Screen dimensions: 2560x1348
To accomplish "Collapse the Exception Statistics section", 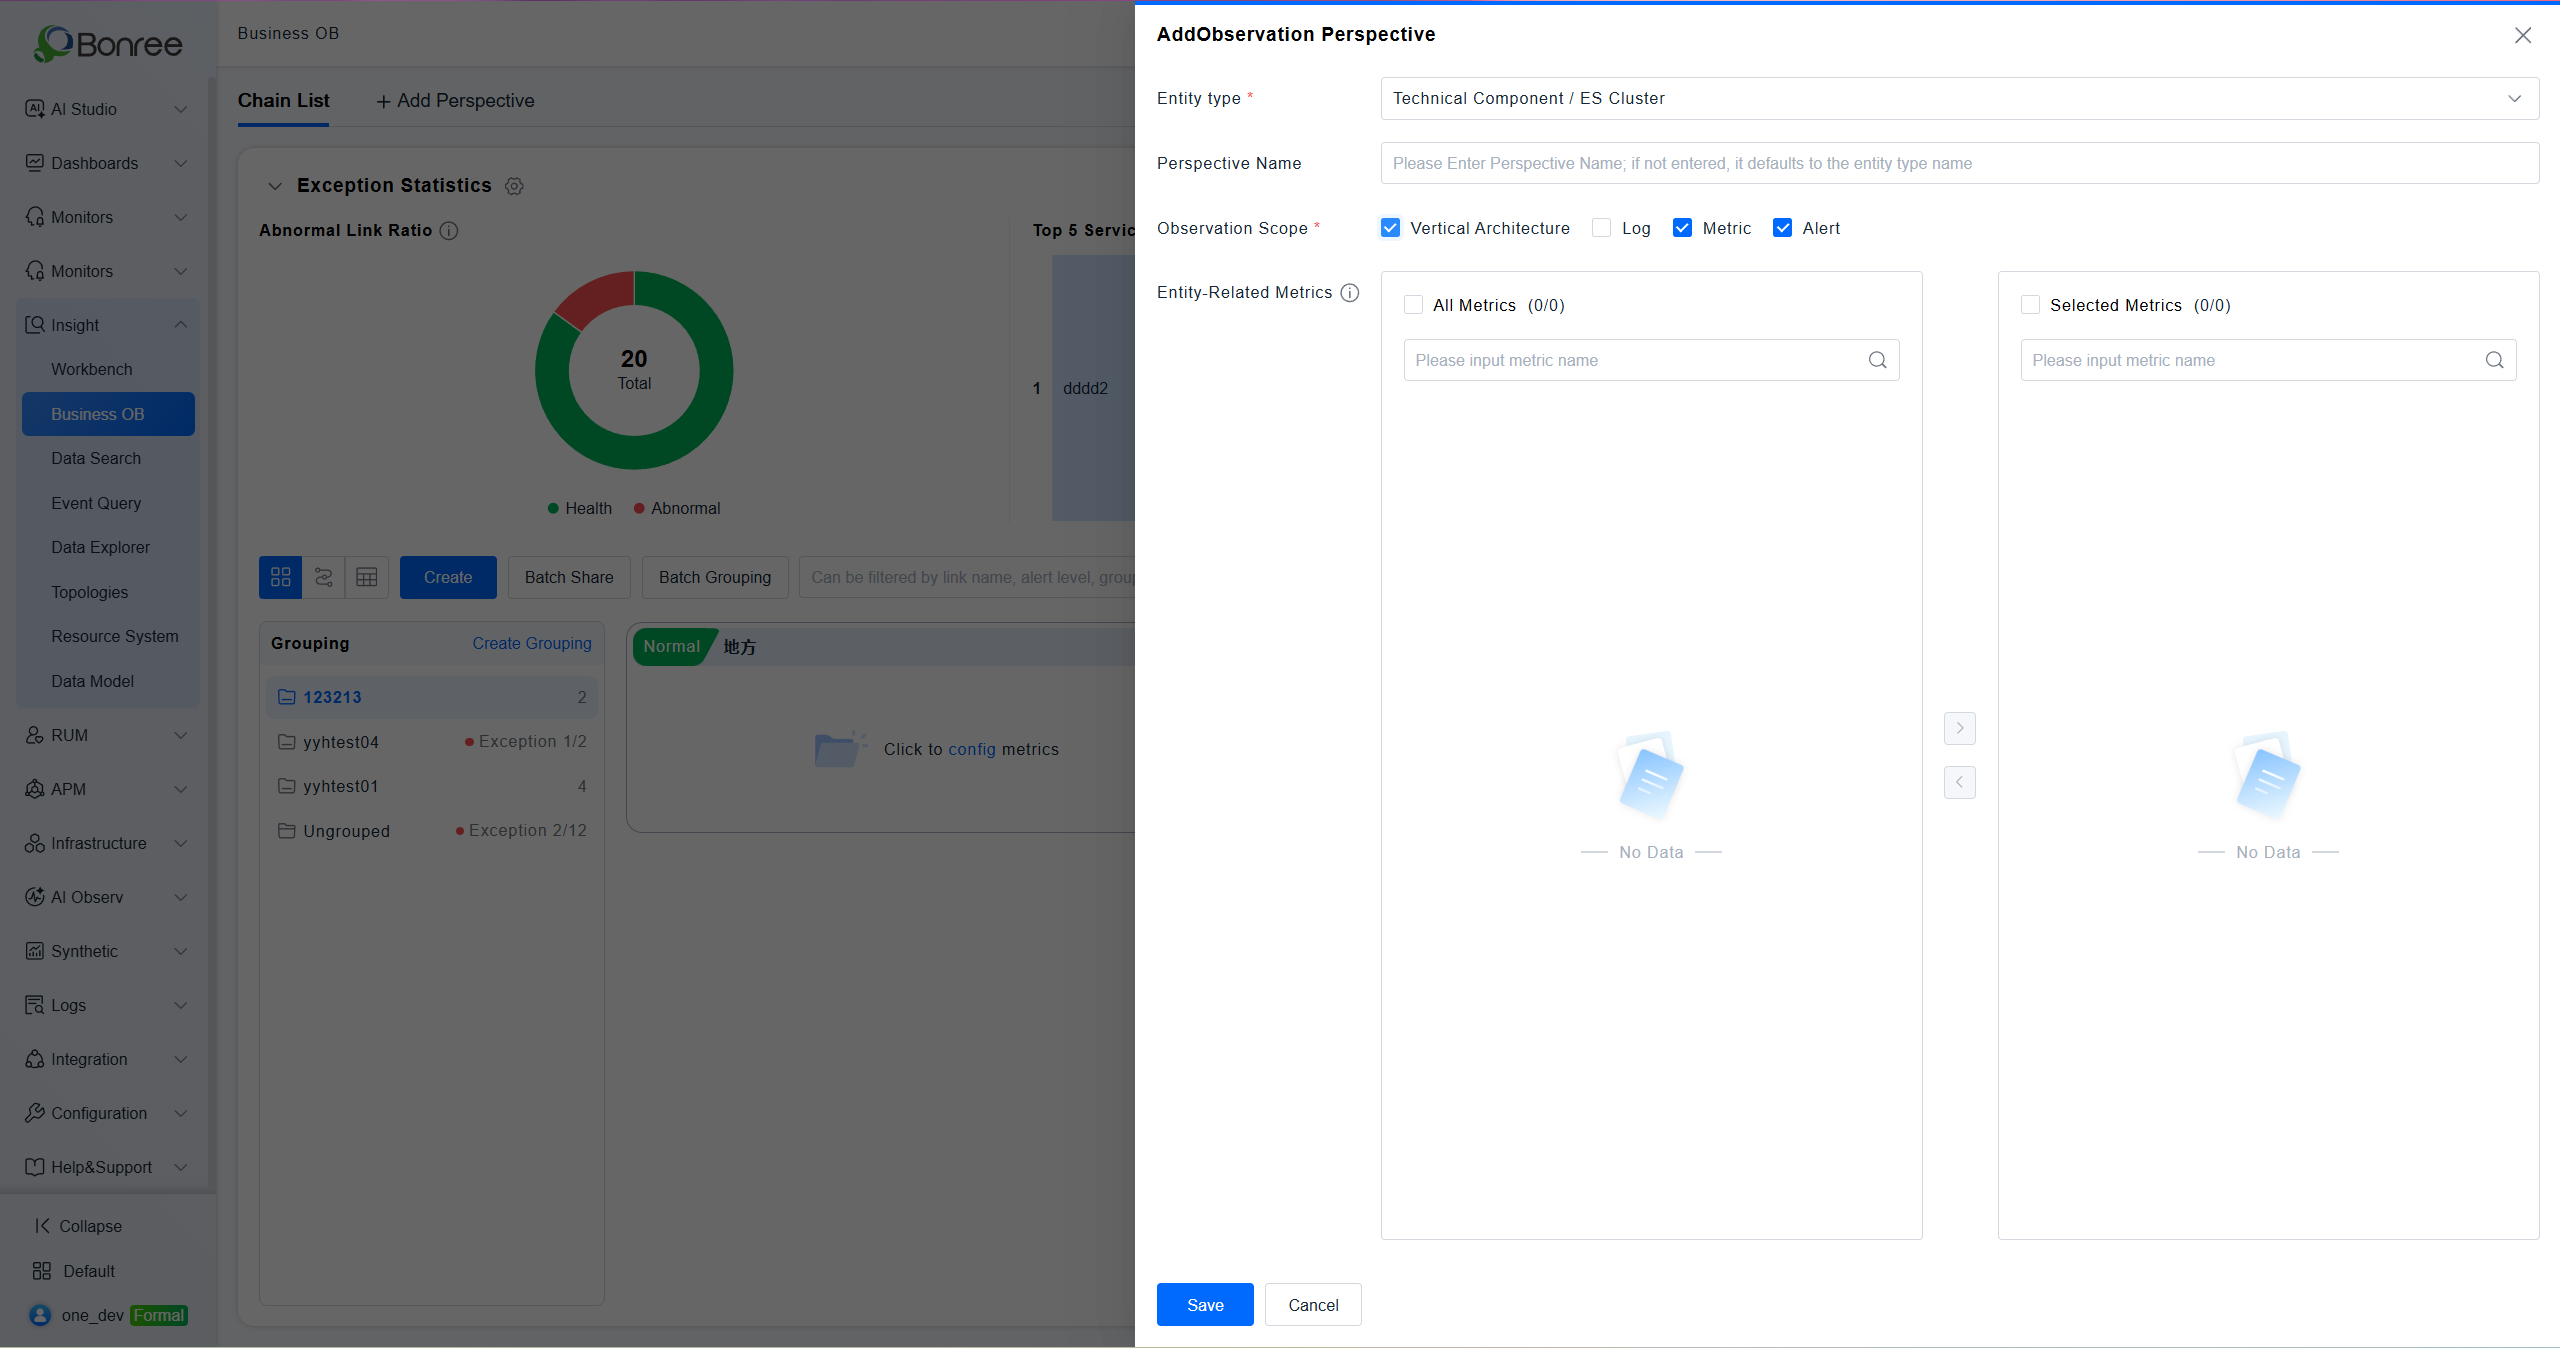I will [x=275, y=186].
